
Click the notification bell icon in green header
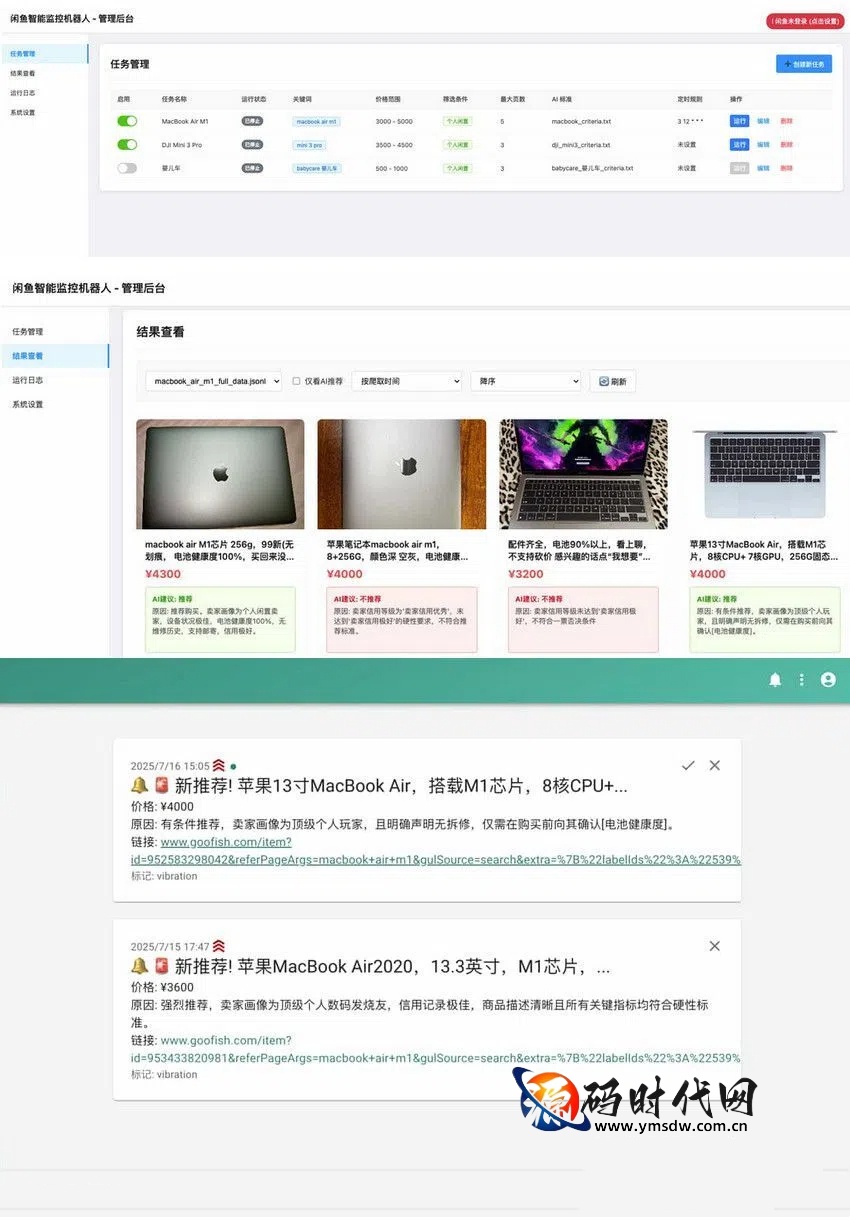[774, 680]
